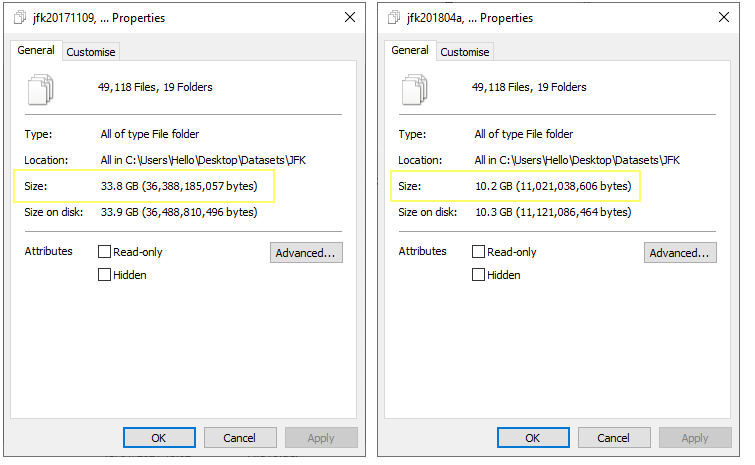Screen dimensions: 755x465
Task: Click the title bar icon of jfk201804a Properties
Action: (x=393, y=18)
